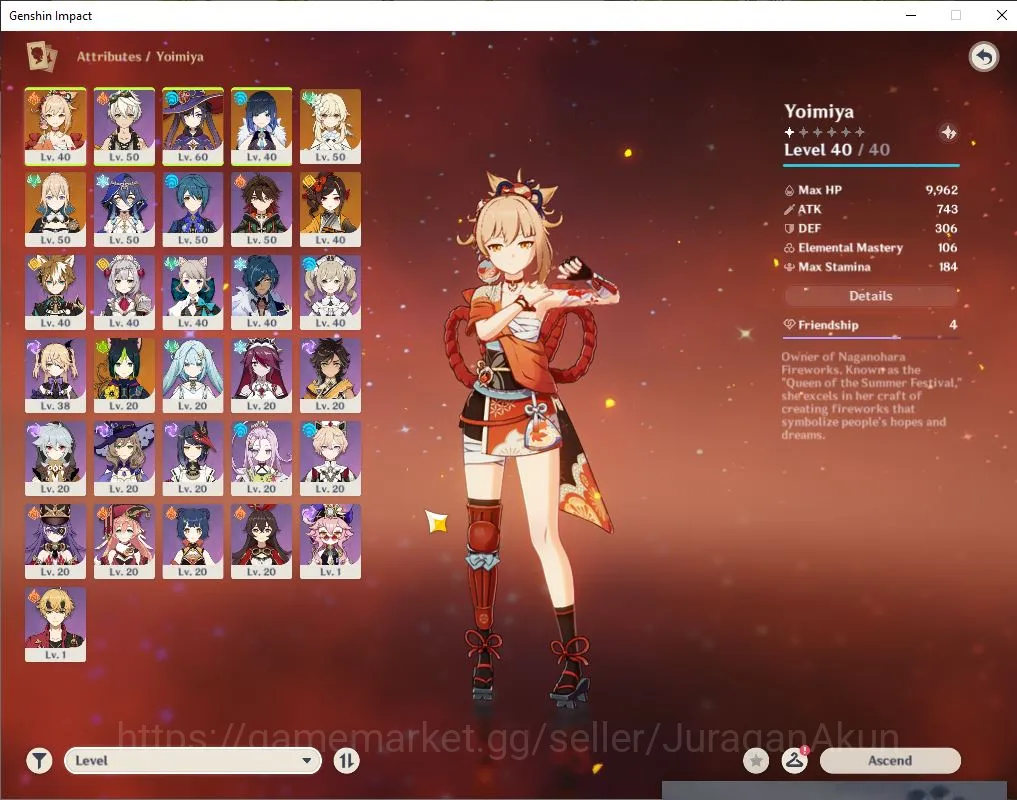Click Yoimiya's star rarity row

pyautogui.click(x=824, y=132)
